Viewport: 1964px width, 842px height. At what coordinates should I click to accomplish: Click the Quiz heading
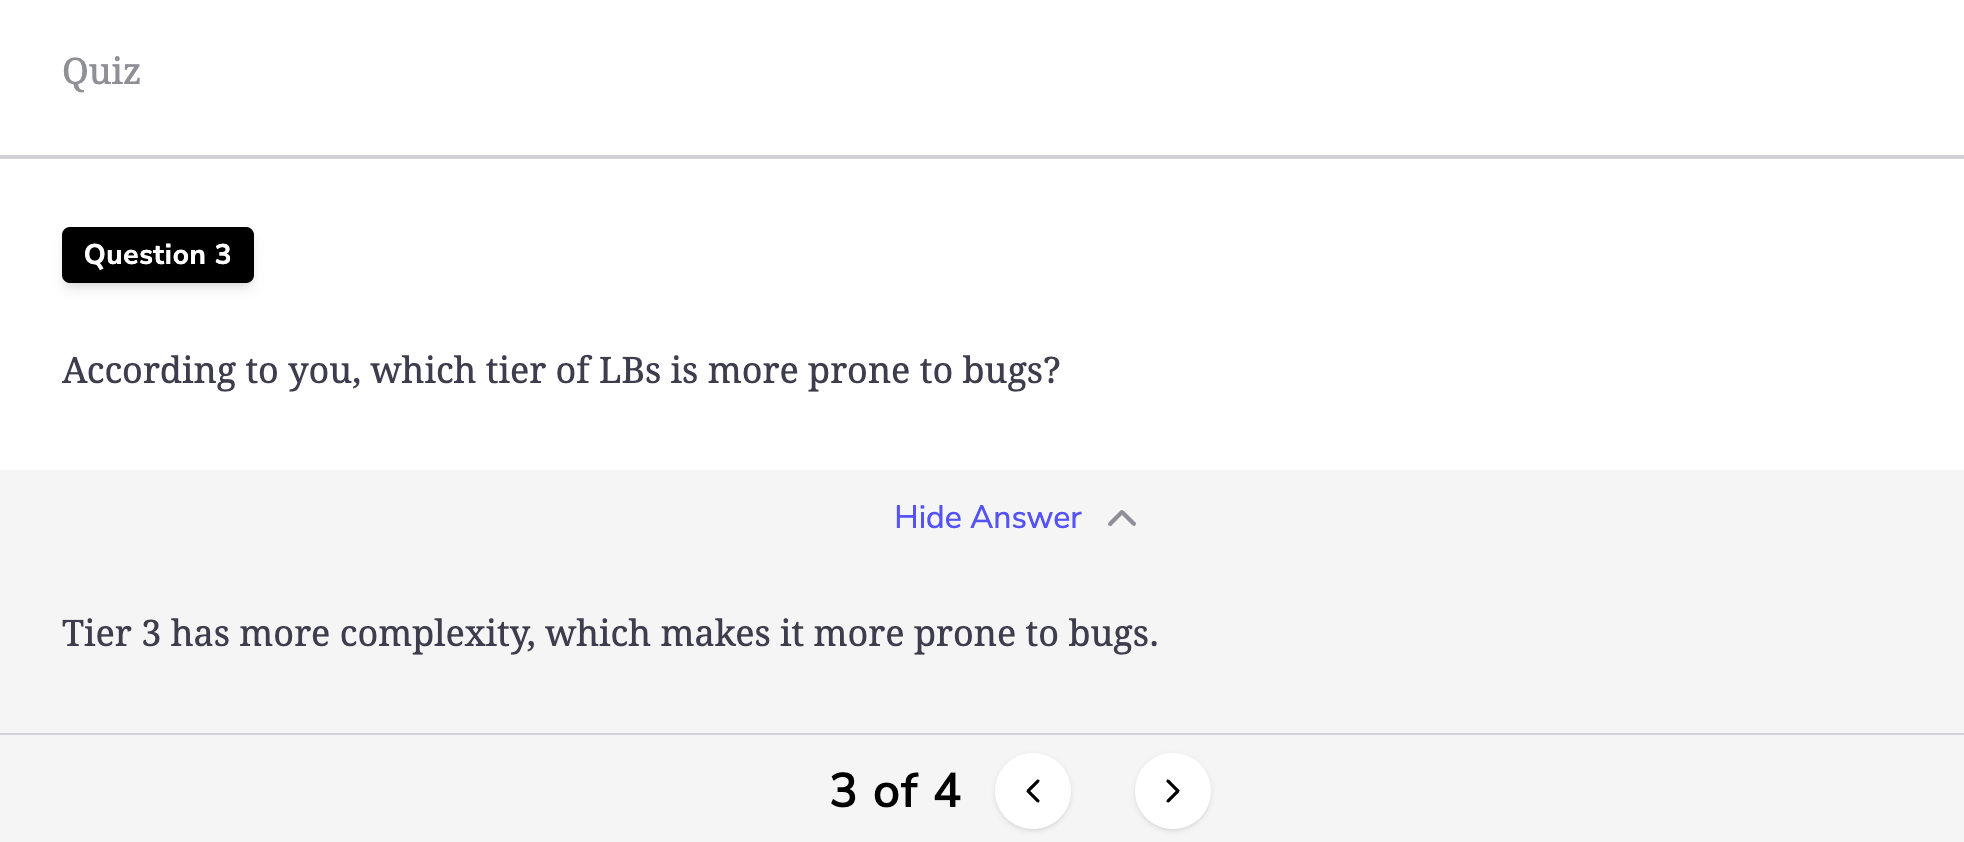[101, 72]
